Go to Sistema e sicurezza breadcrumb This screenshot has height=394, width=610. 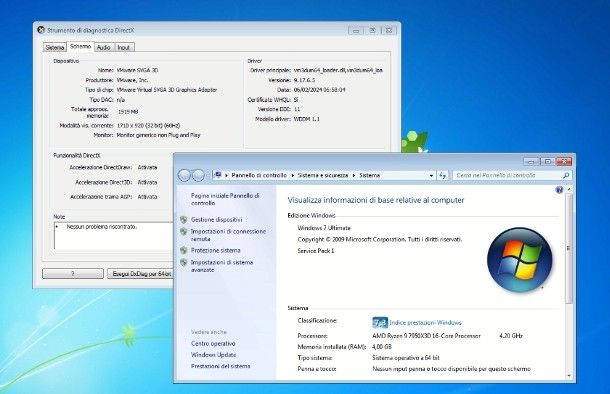tap(323, 175)
